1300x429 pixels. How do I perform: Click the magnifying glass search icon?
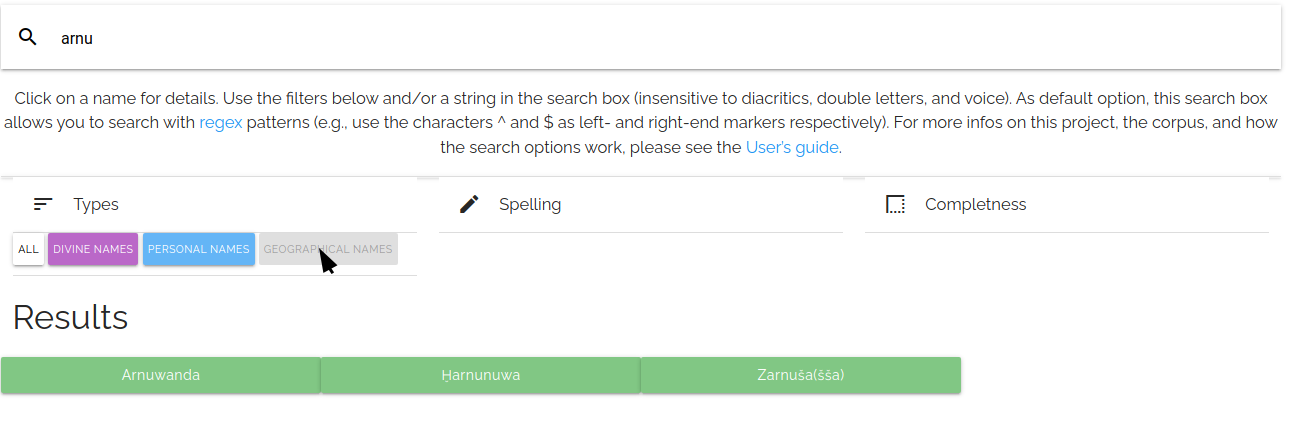point(28,37)
